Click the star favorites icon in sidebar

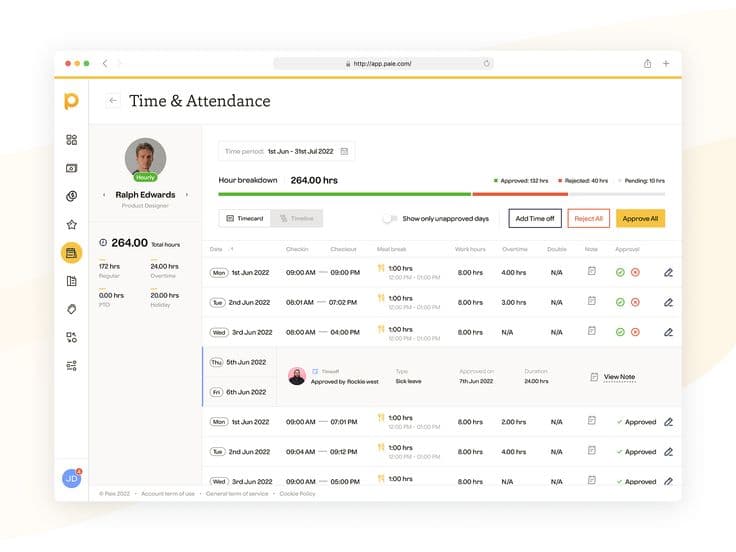point(71,225)
